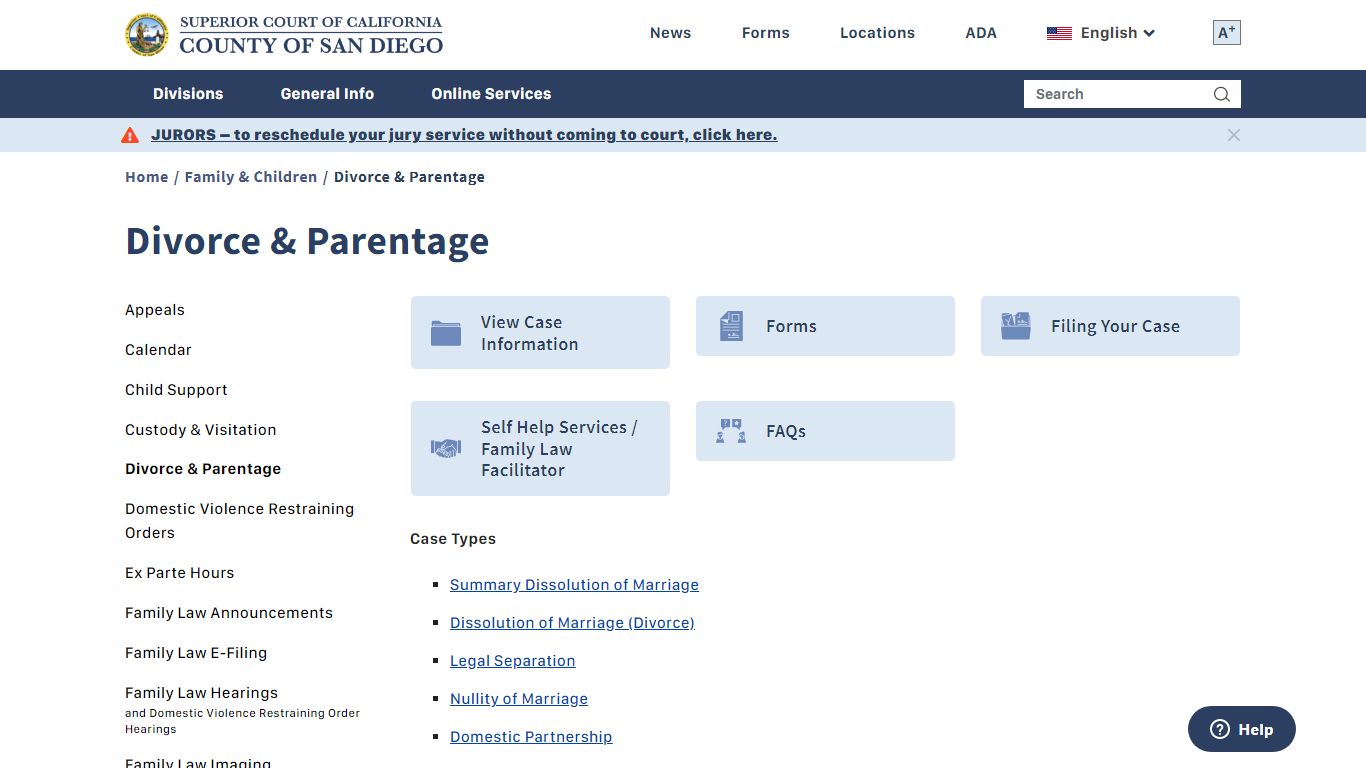Select Divorce & Parentage in sidebar

click(x=203, y=469)
